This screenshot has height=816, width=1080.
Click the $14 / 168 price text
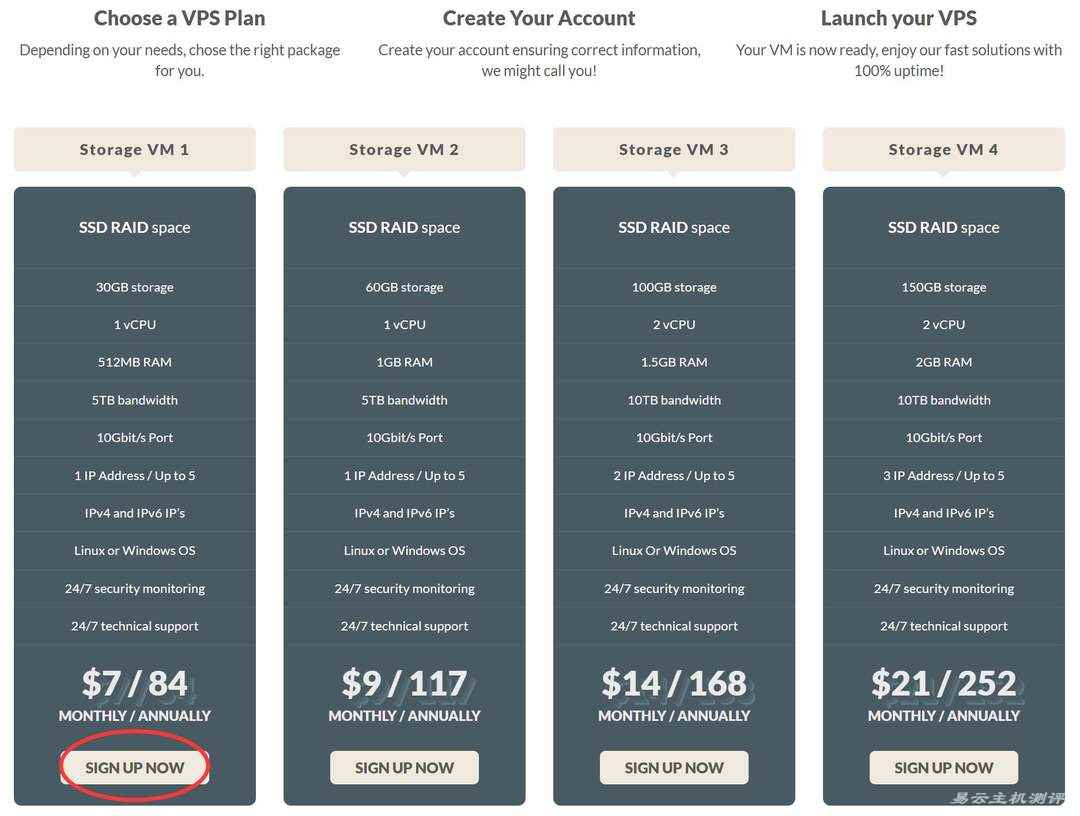click(x=674, y=684)
